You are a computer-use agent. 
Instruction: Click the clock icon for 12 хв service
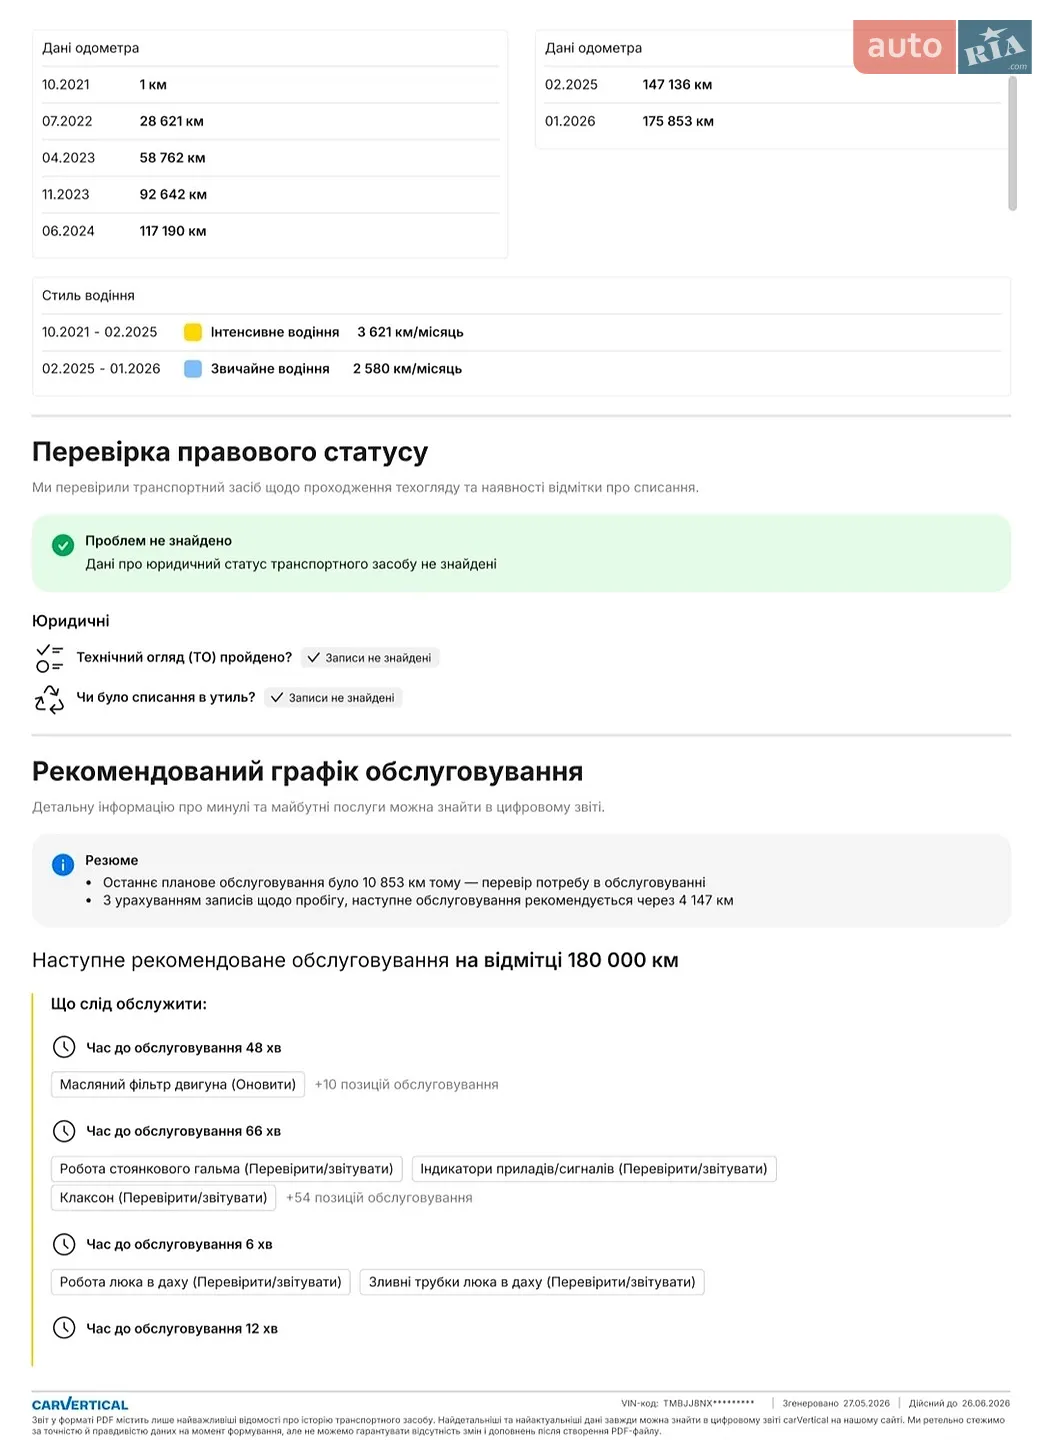[x=64, y=1328]
